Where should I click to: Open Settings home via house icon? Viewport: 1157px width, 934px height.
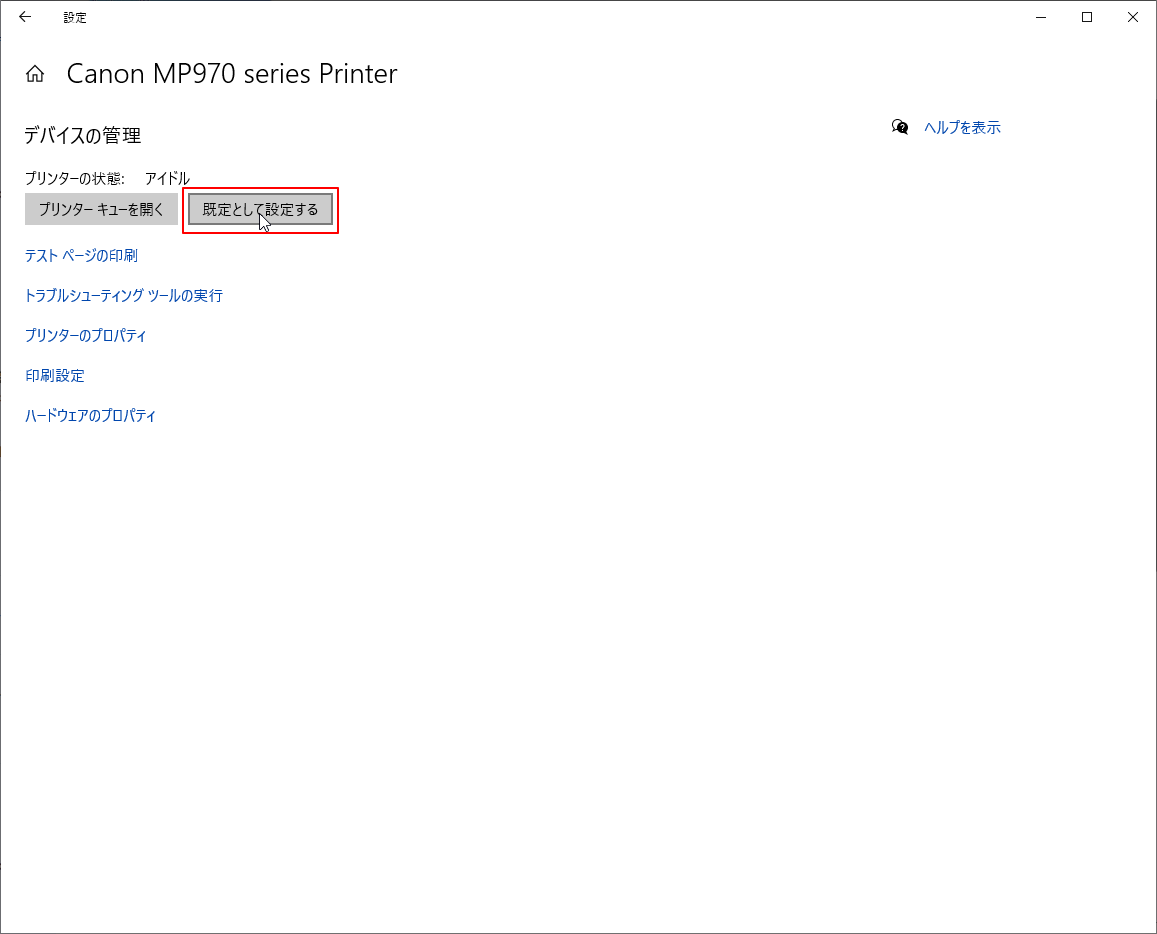click(35, 74)
